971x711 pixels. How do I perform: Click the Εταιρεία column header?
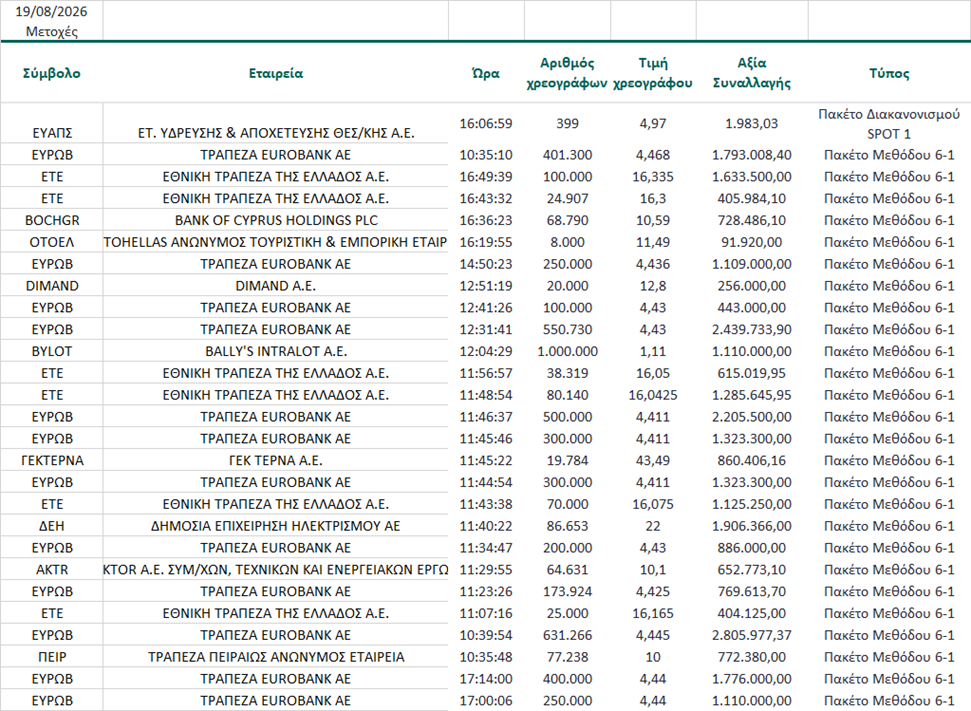pyautogui.click(x=276, y=73)
